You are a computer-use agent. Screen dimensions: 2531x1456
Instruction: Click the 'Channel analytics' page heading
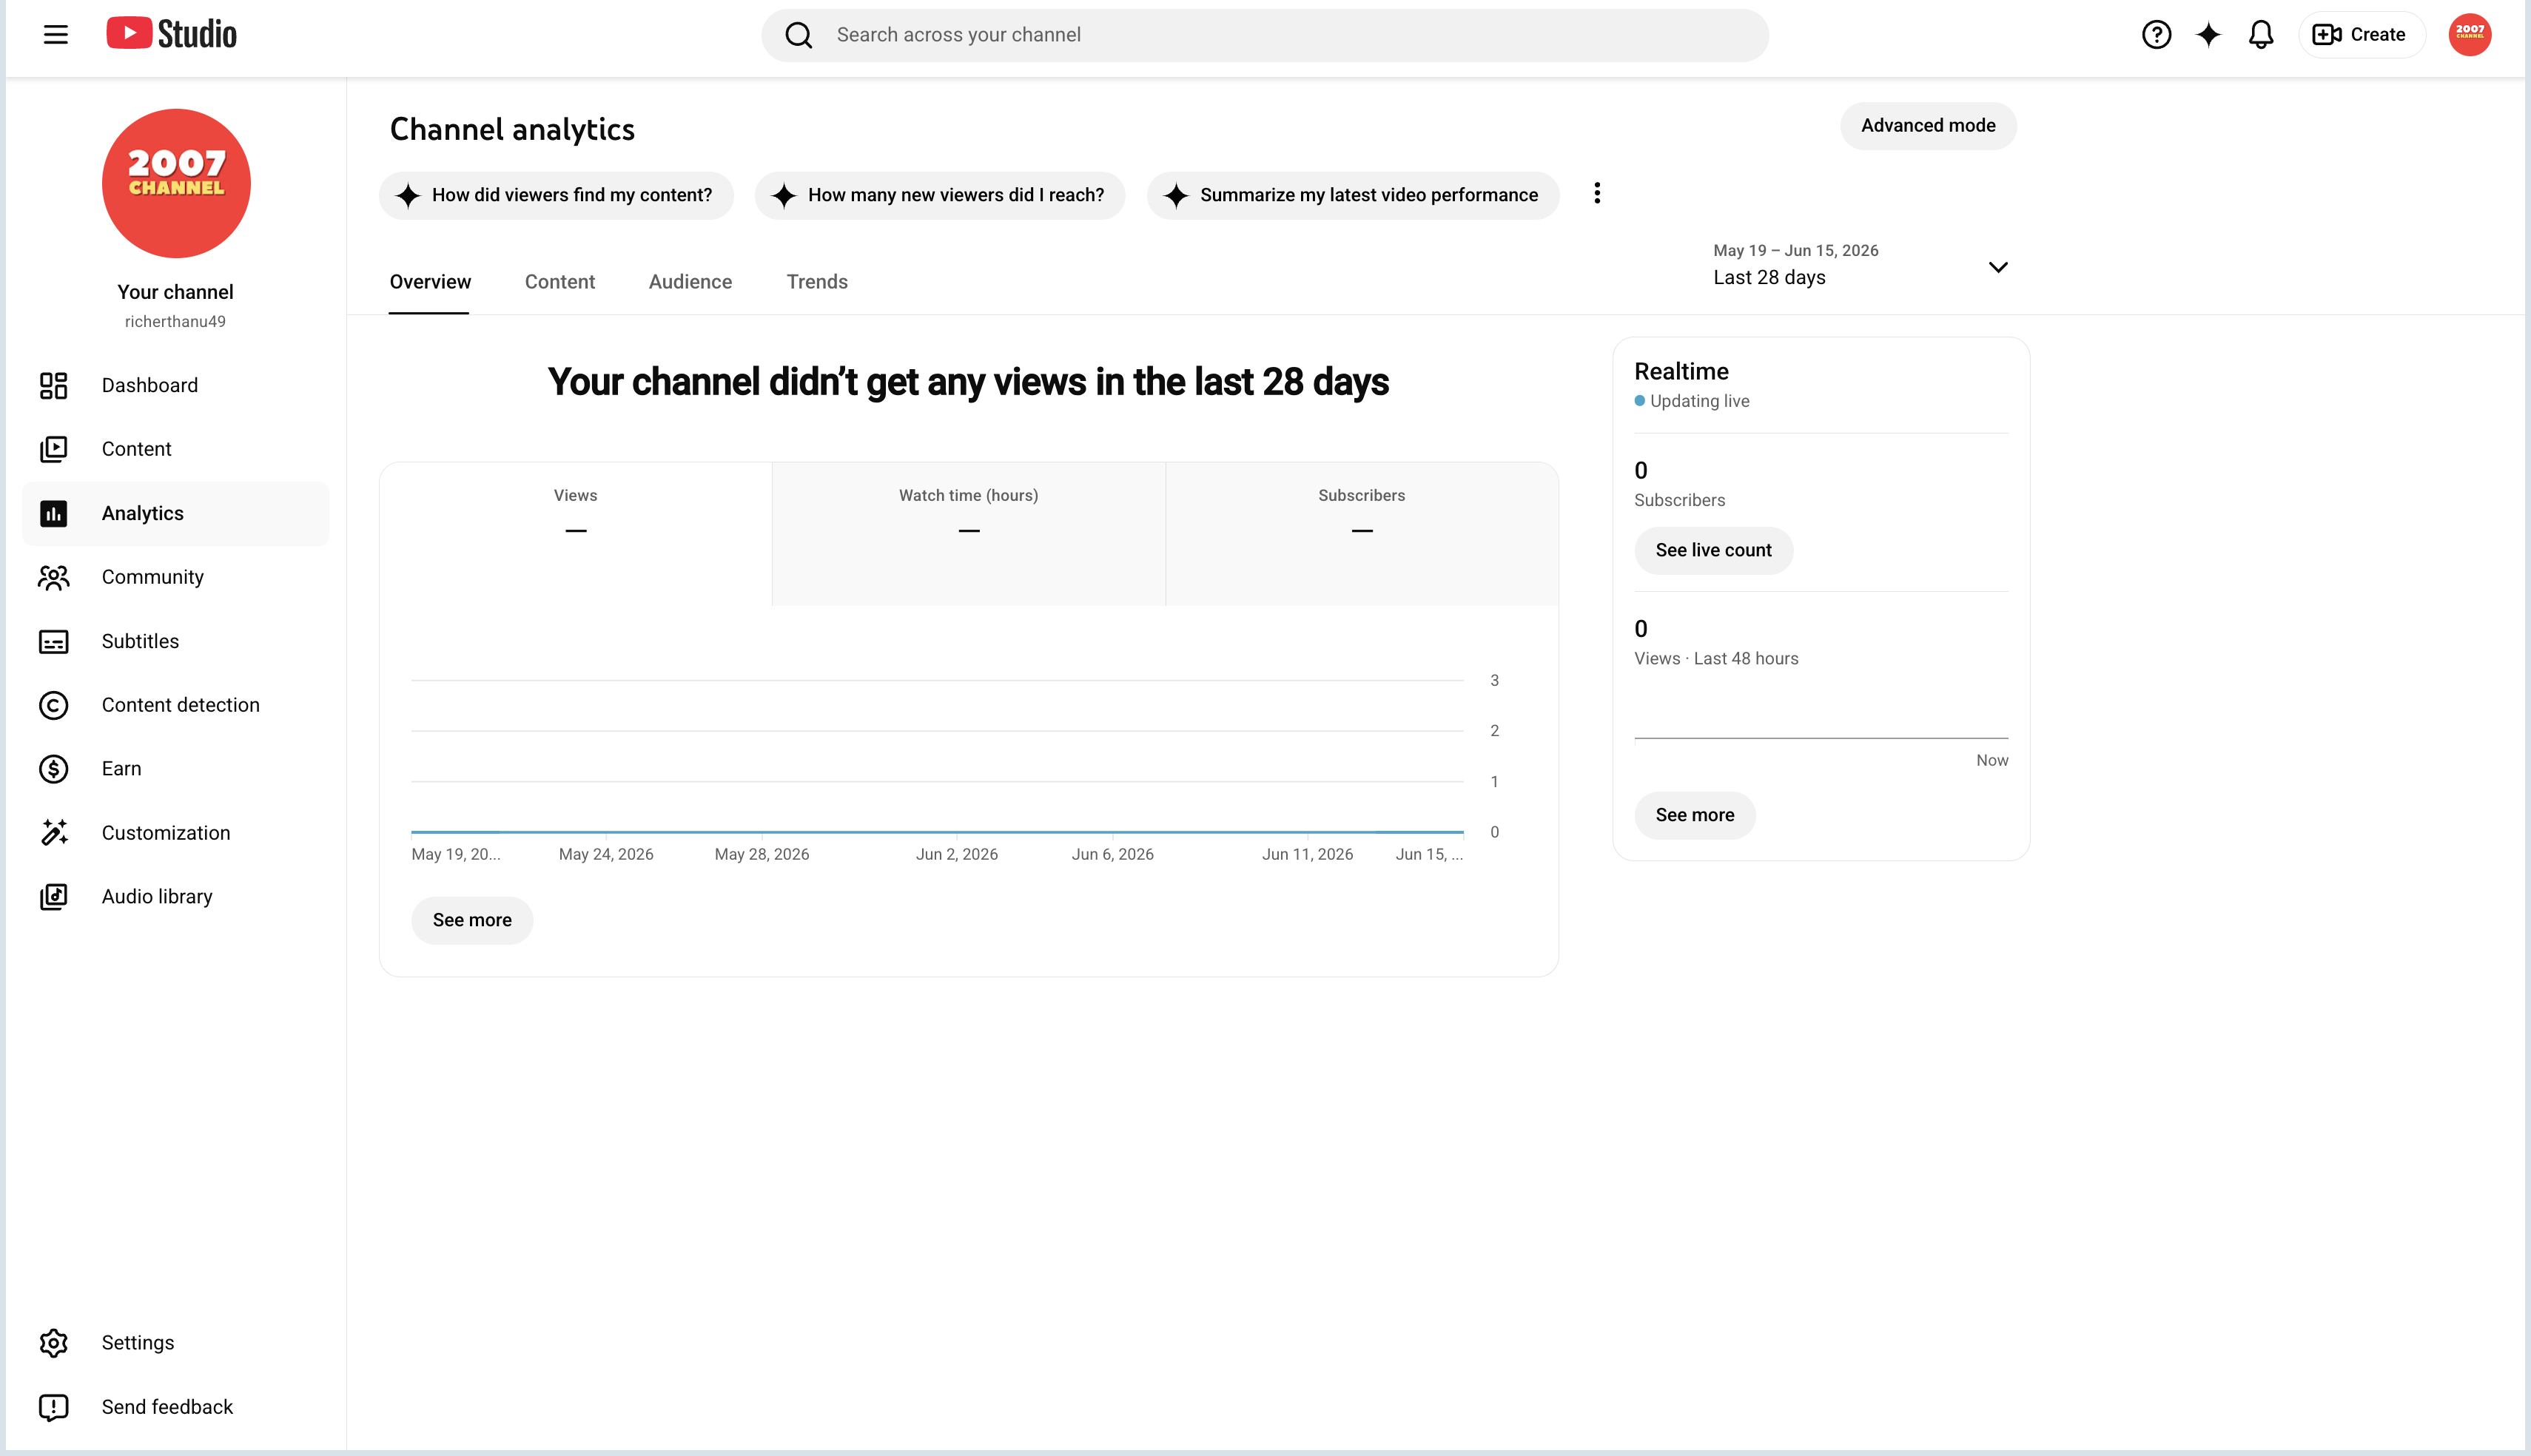[x=512, y=130]
